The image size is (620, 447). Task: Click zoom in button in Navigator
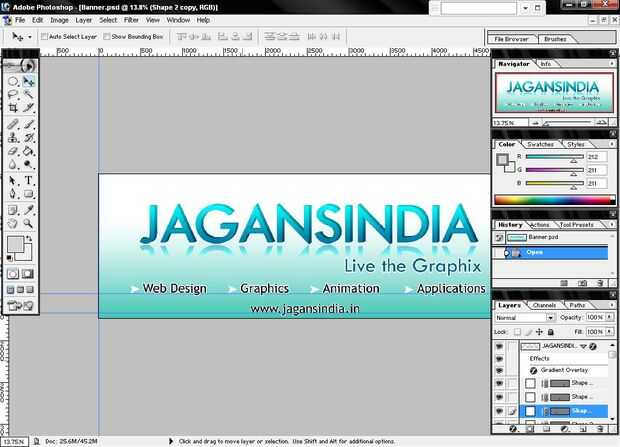[x=601, y=123]
